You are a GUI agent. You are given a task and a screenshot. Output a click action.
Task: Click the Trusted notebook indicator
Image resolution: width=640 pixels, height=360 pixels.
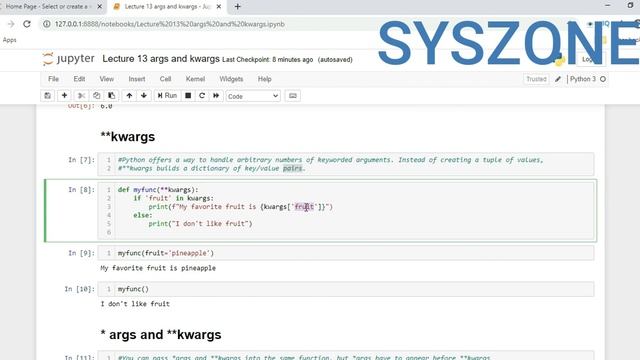536,79
